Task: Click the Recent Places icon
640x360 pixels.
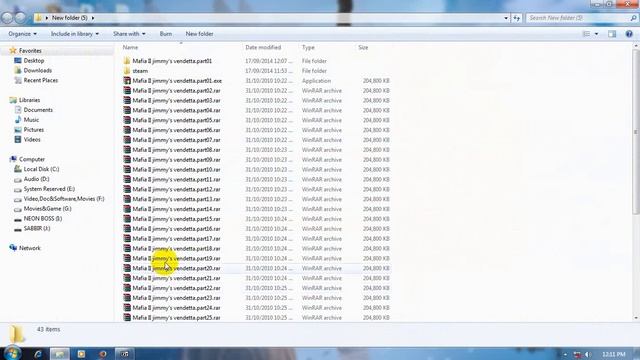Action: pyautogui.click(x=18, y=80)
